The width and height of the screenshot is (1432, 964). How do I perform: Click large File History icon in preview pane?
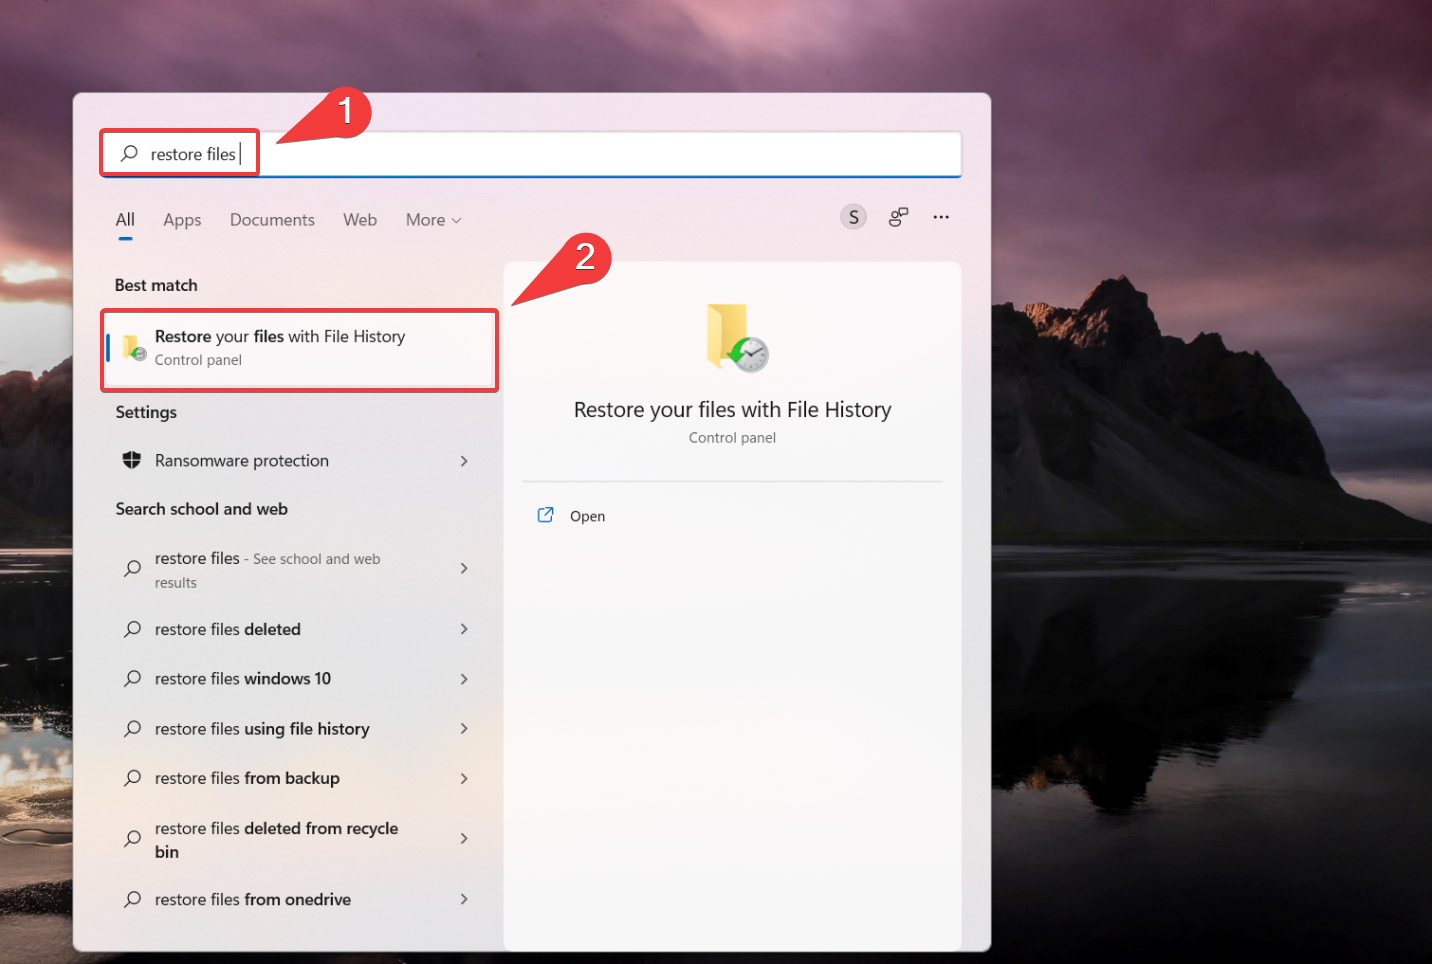tap(737, 338)
